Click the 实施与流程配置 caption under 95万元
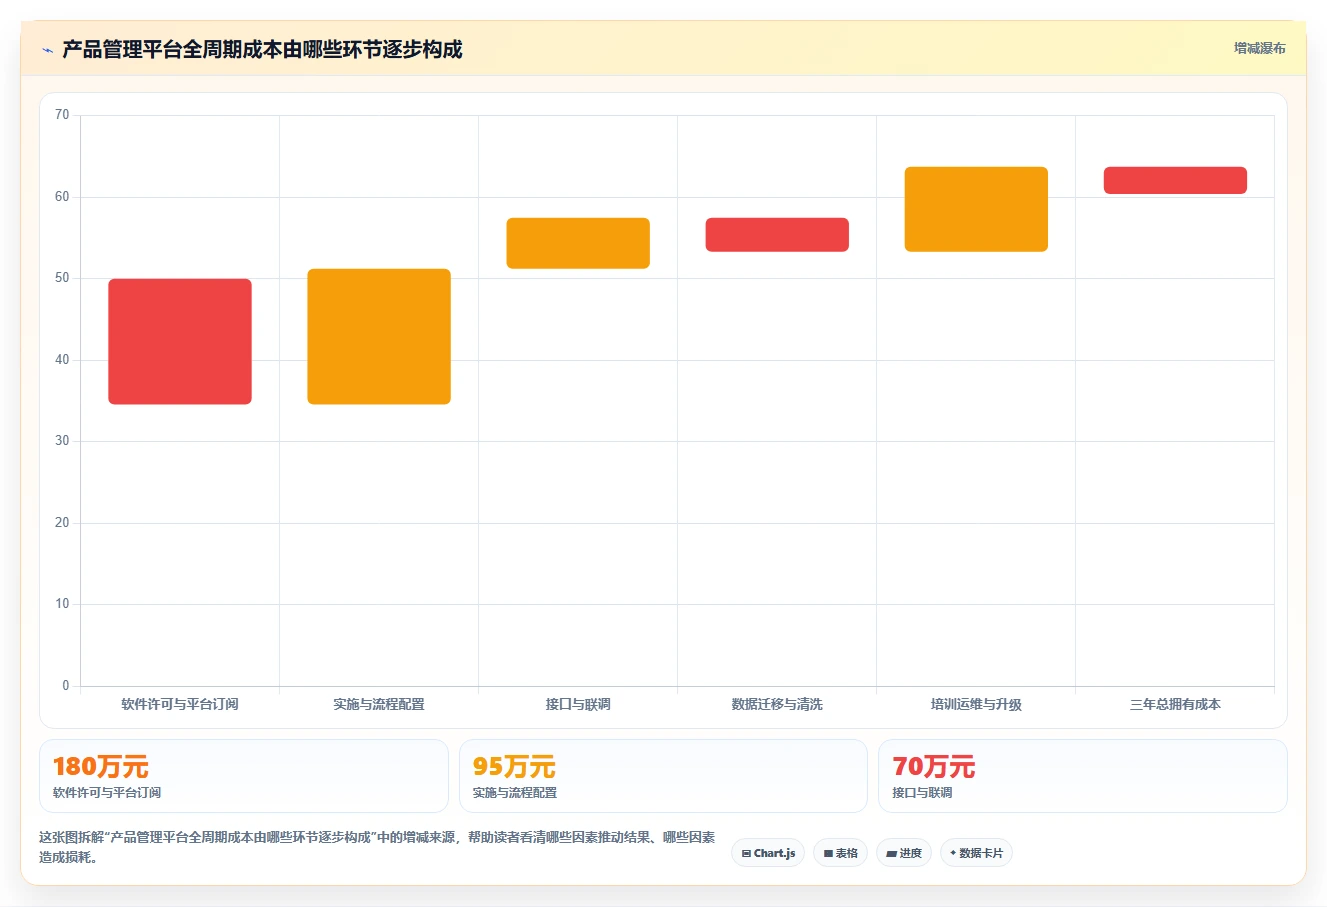This screenshot has height=907, width=1327. (x=515, y=793)
